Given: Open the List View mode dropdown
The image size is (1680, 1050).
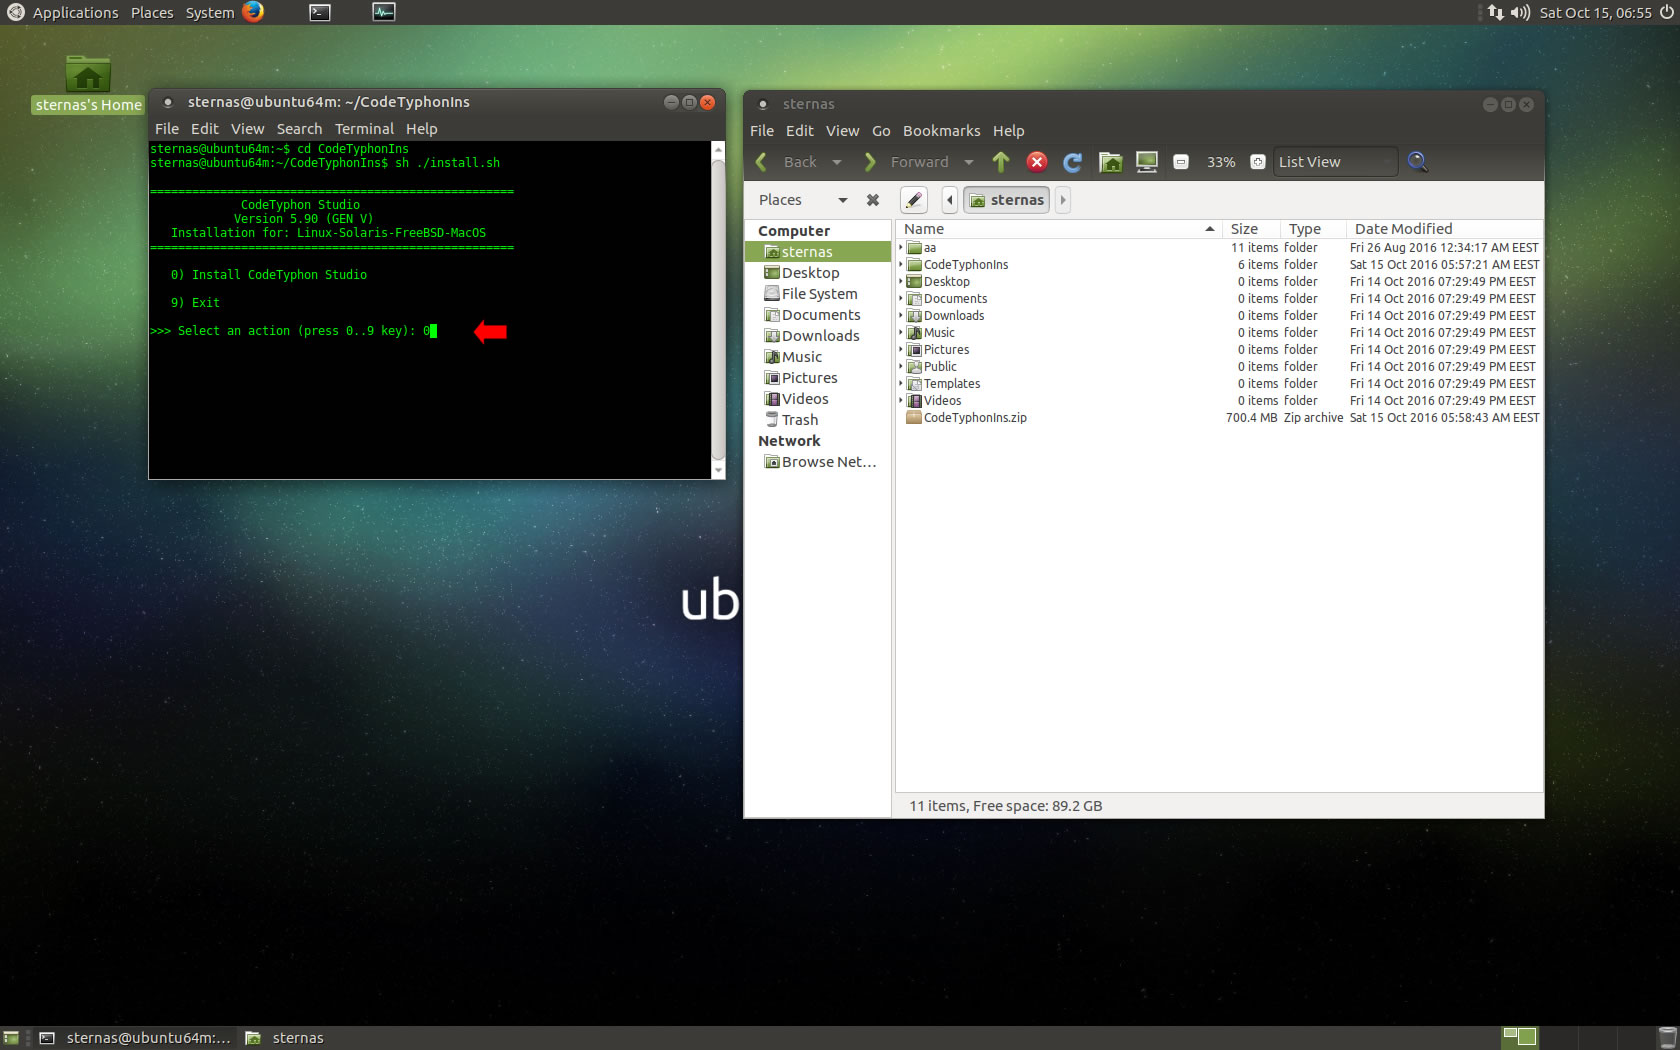Looking at the screenshot, I should pyautogui.click(x=1335, y=162).
